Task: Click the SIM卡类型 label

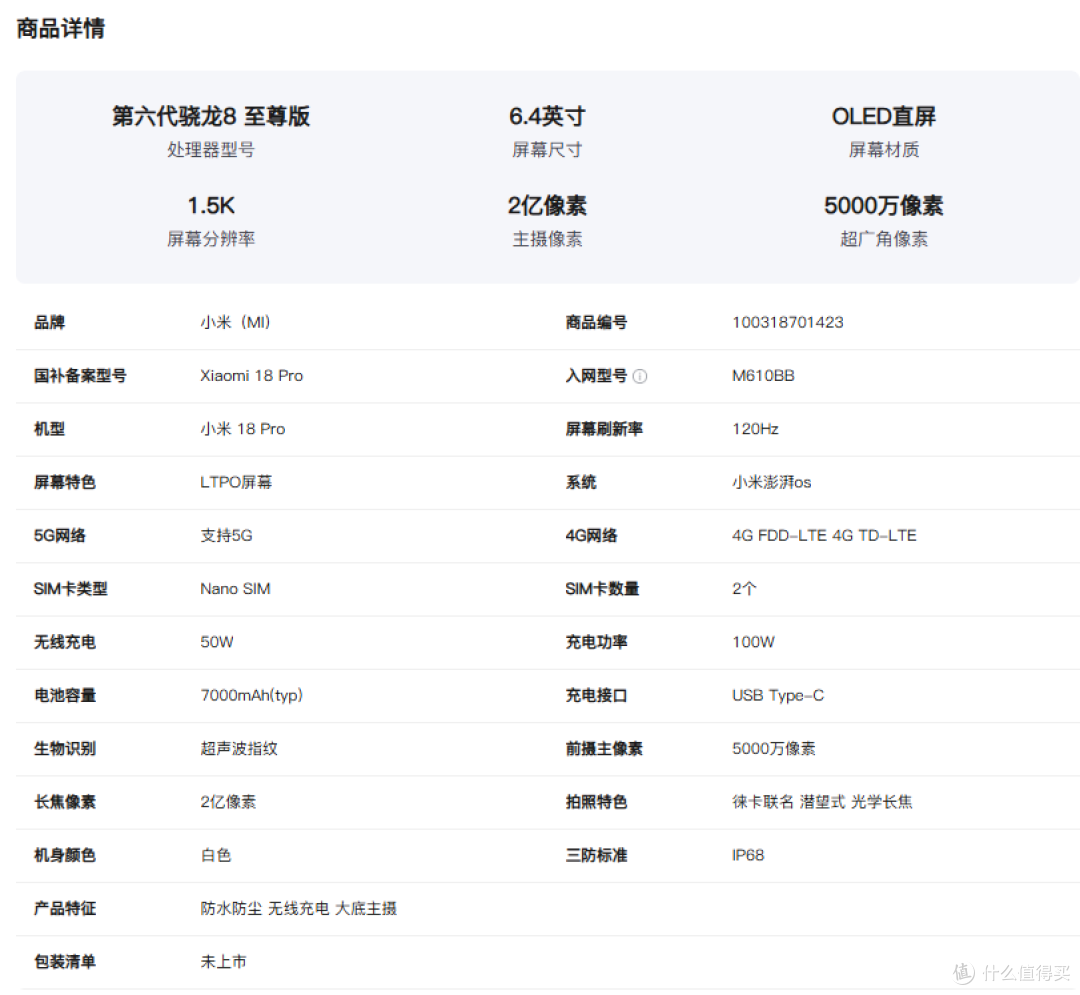Action: pos(71,589)
